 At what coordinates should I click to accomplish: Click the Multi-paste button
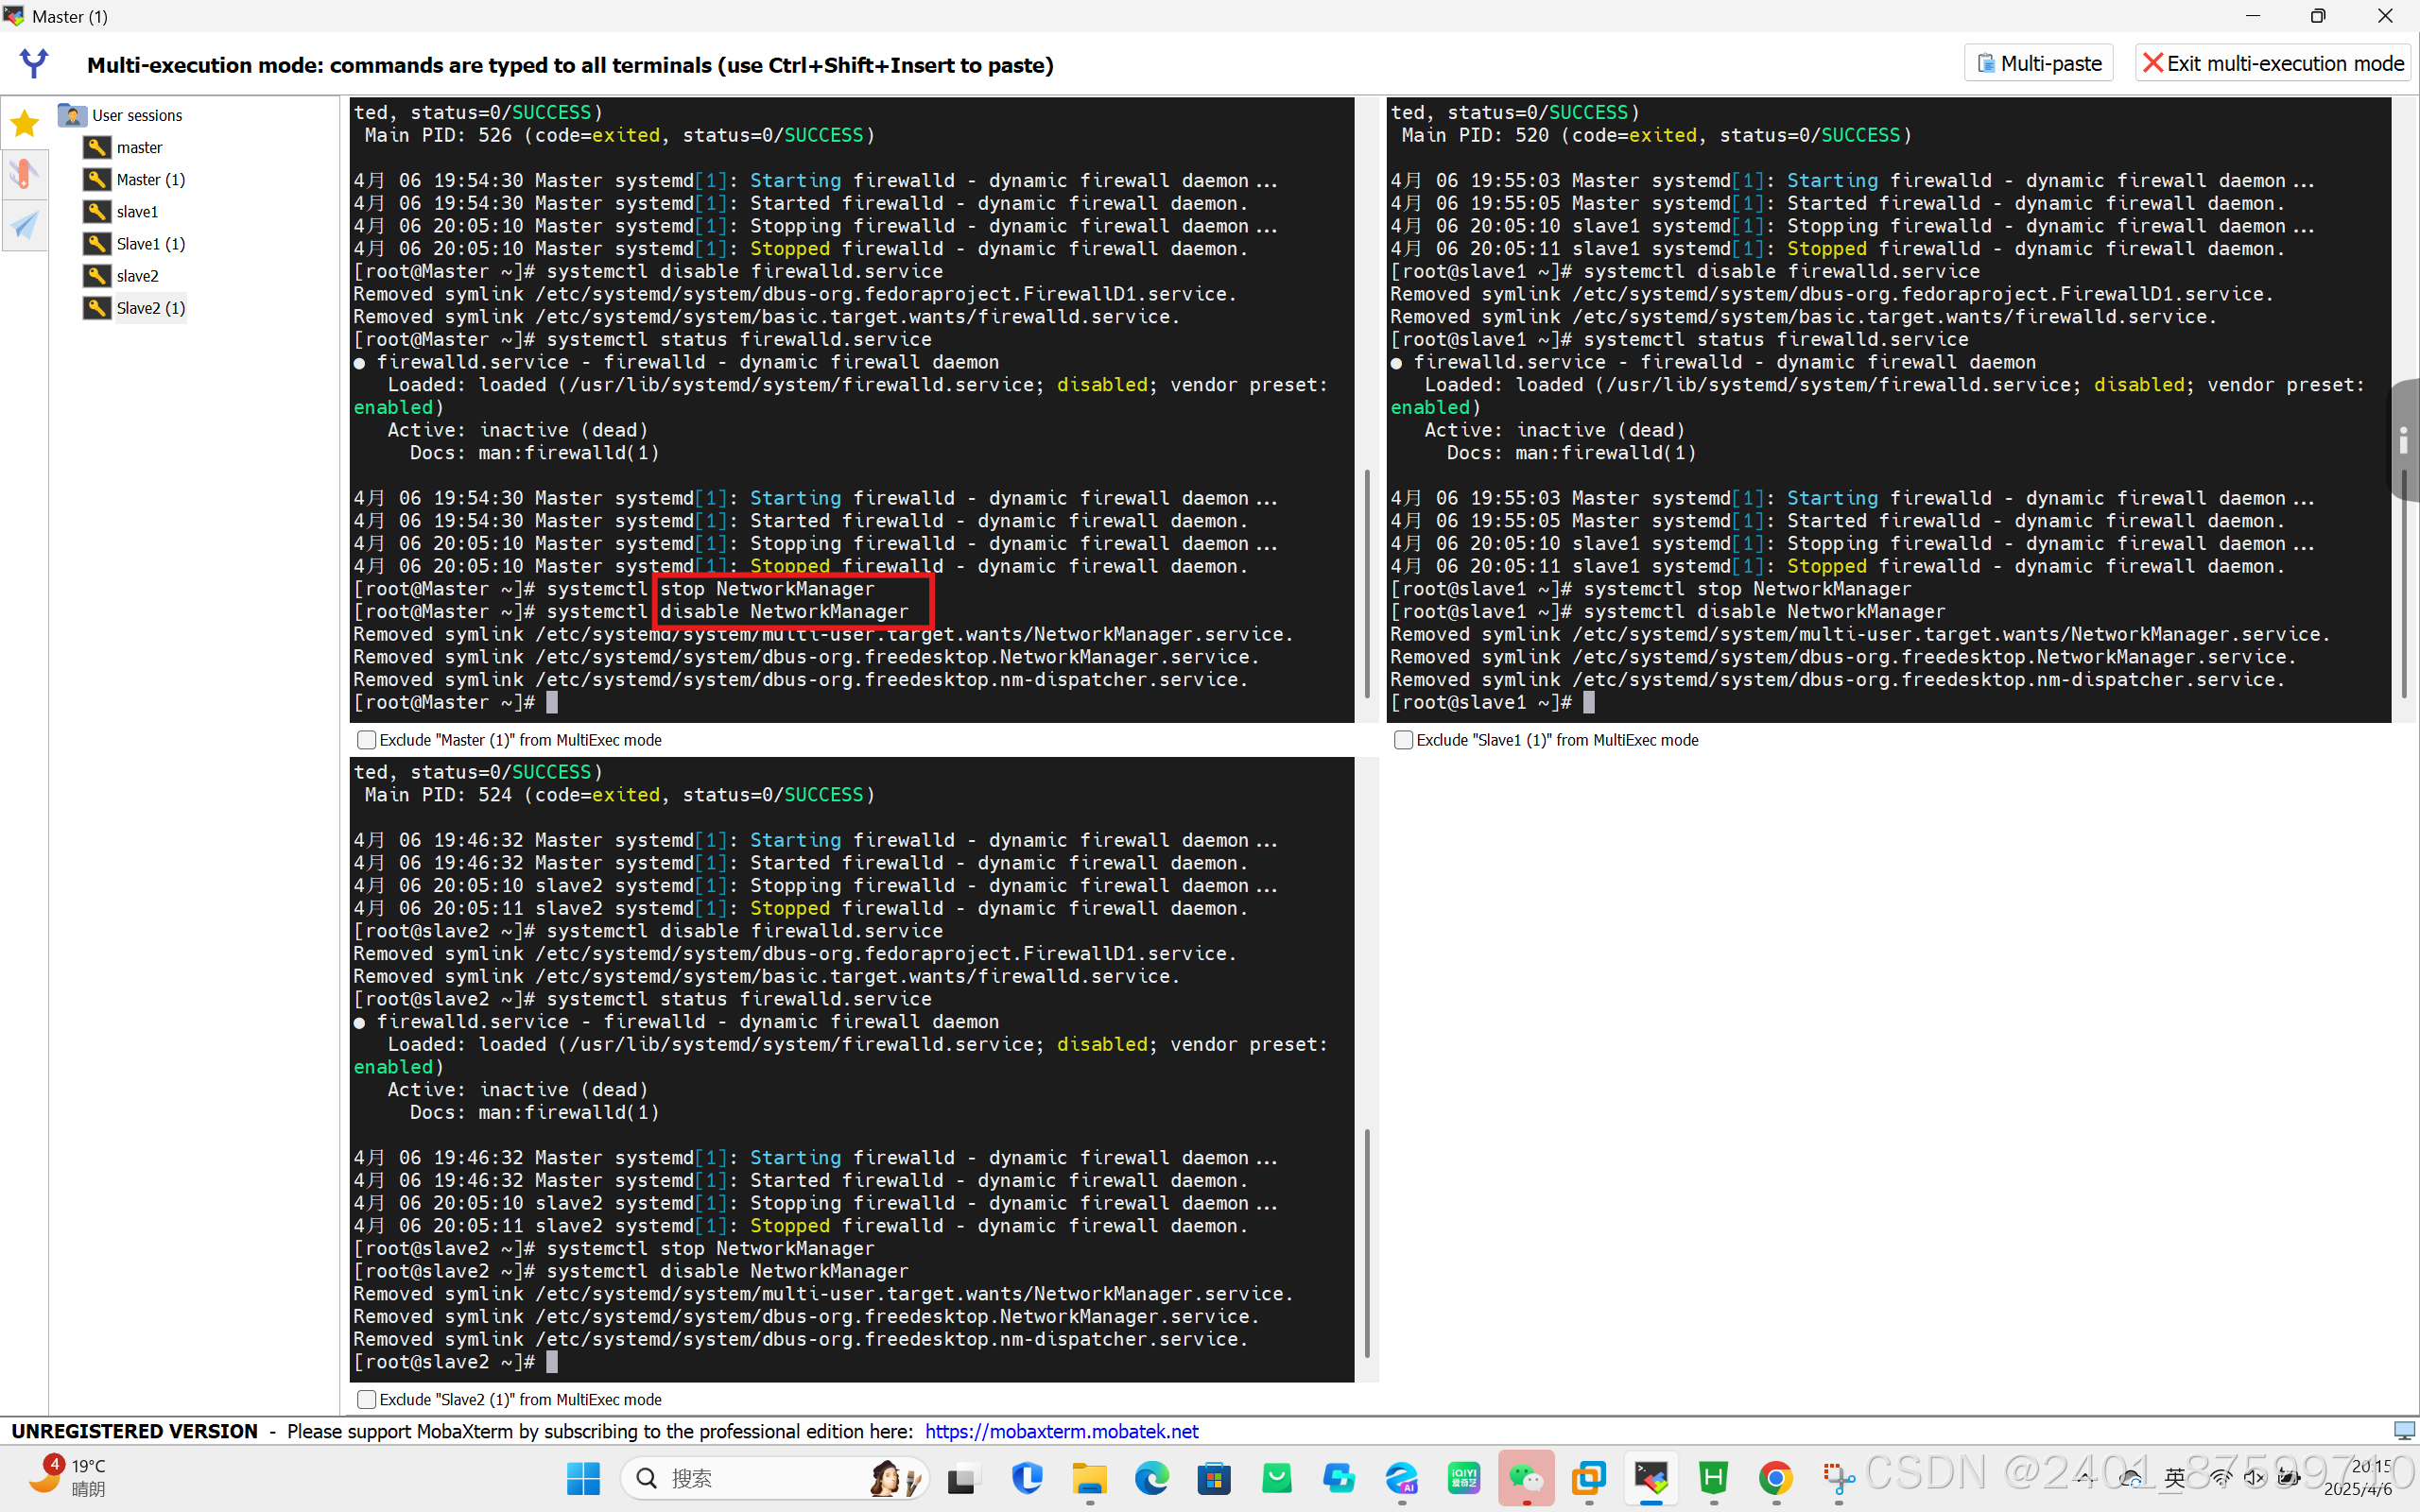coord(2038,63)
